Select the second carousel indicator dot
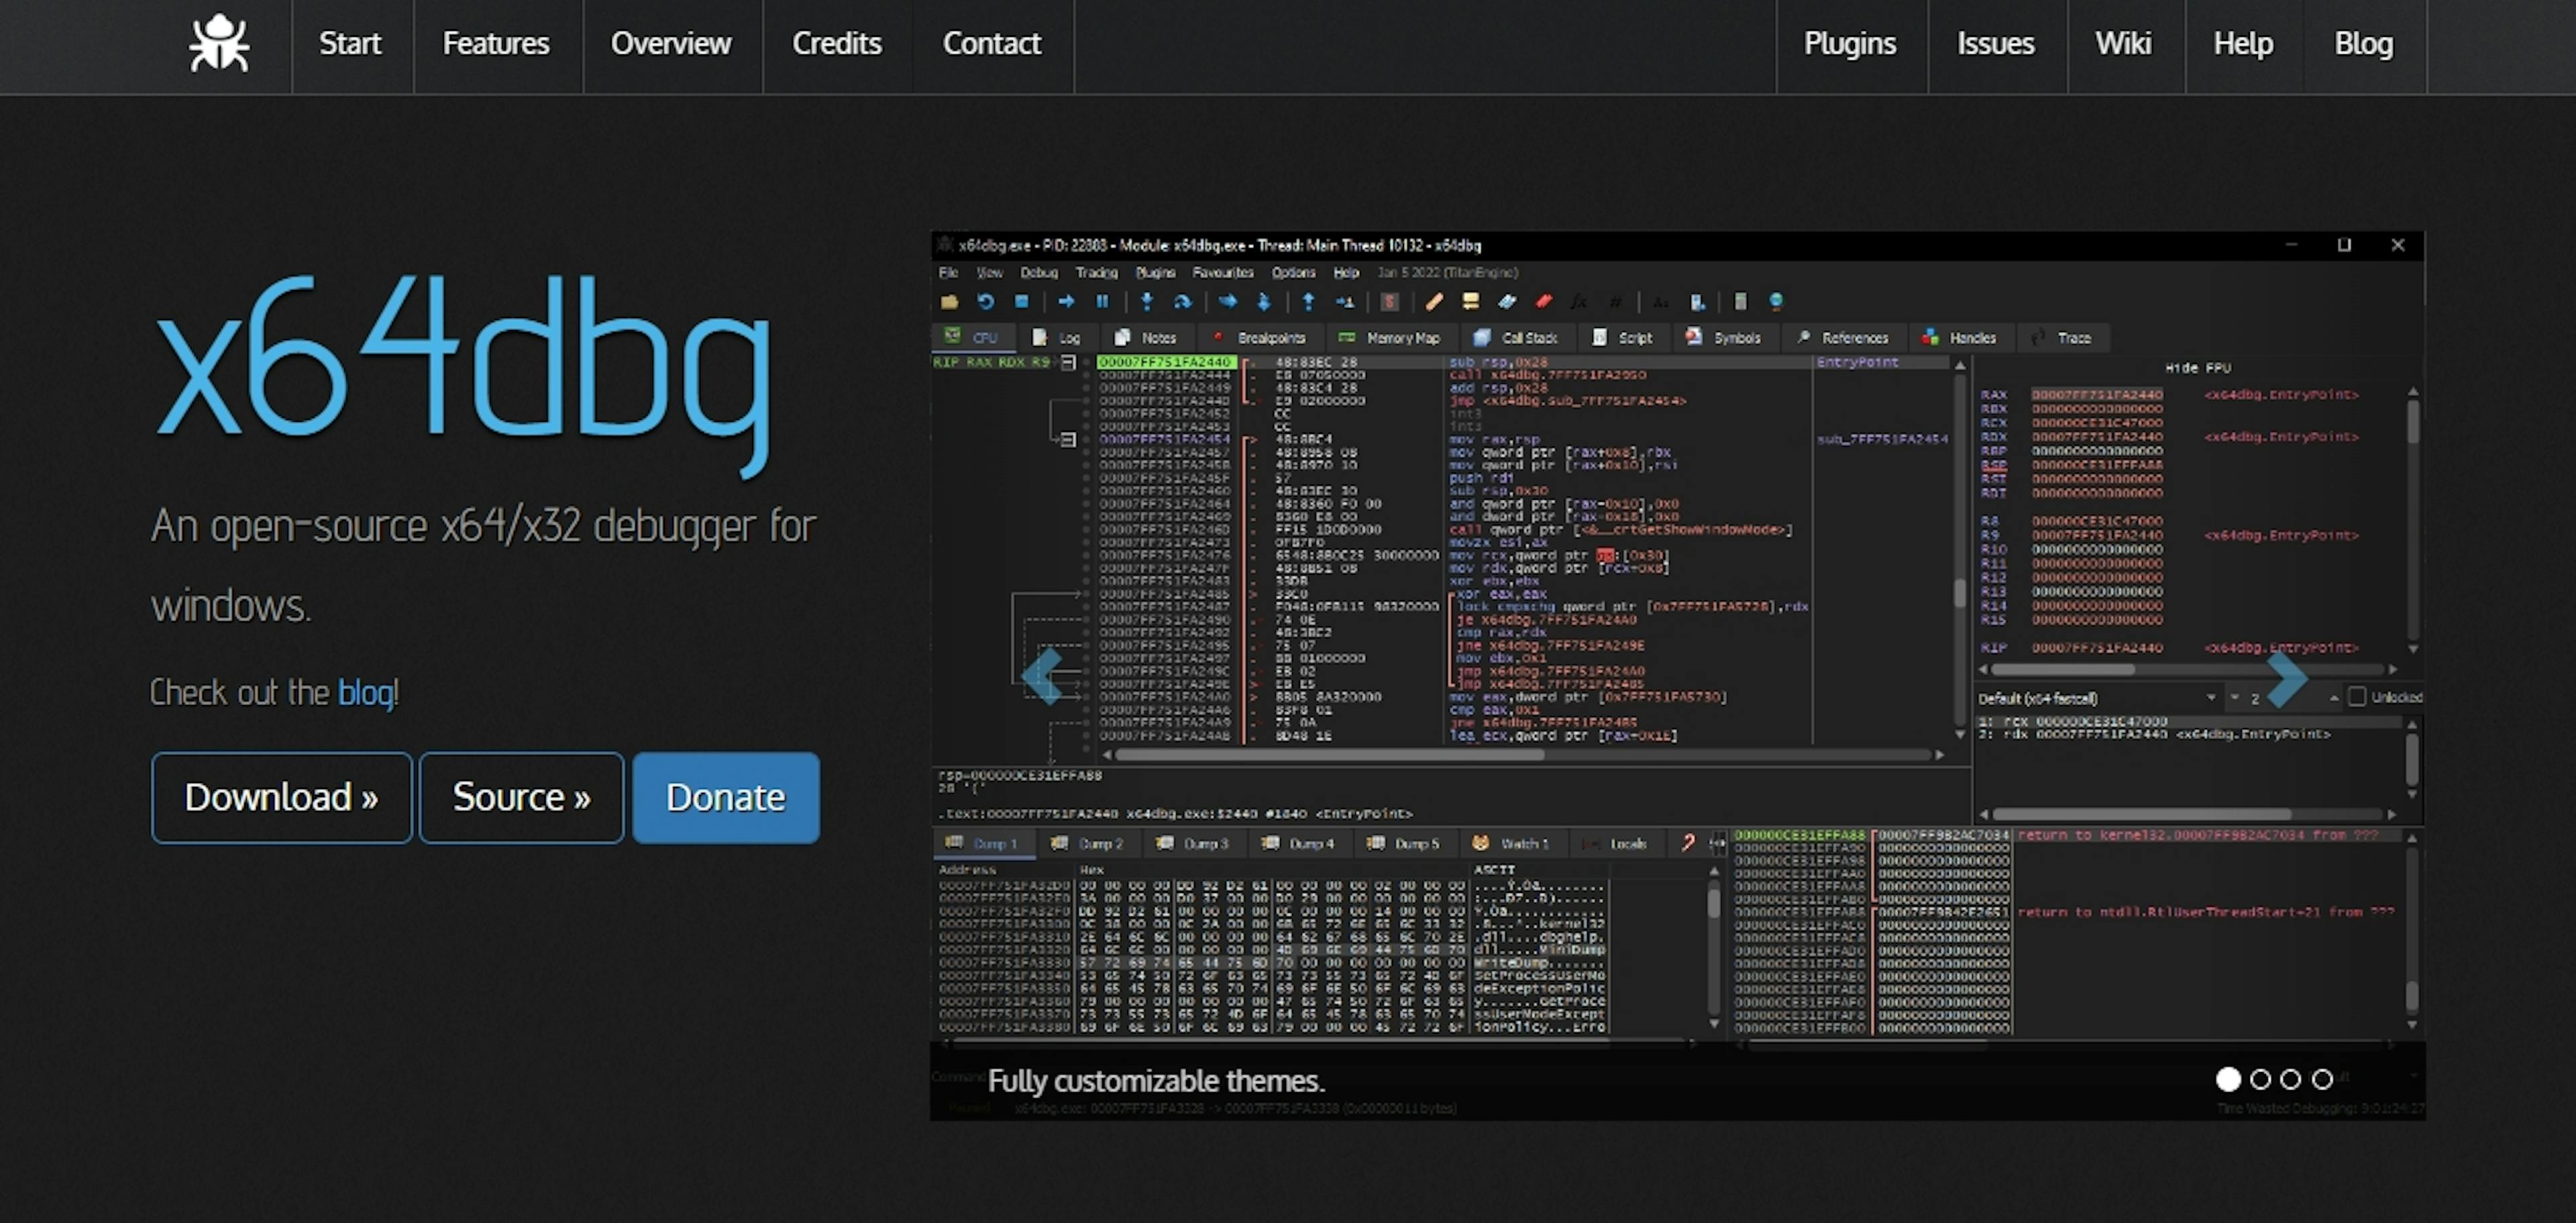The image size is (2576, 1223). (2260, 1079)
